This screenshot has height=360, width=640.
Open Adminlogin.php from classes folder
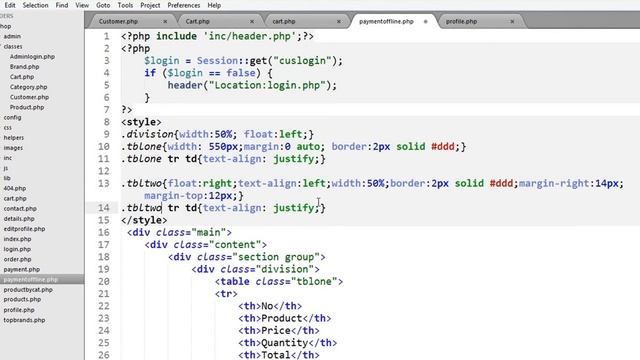click(x=32, y=57)
